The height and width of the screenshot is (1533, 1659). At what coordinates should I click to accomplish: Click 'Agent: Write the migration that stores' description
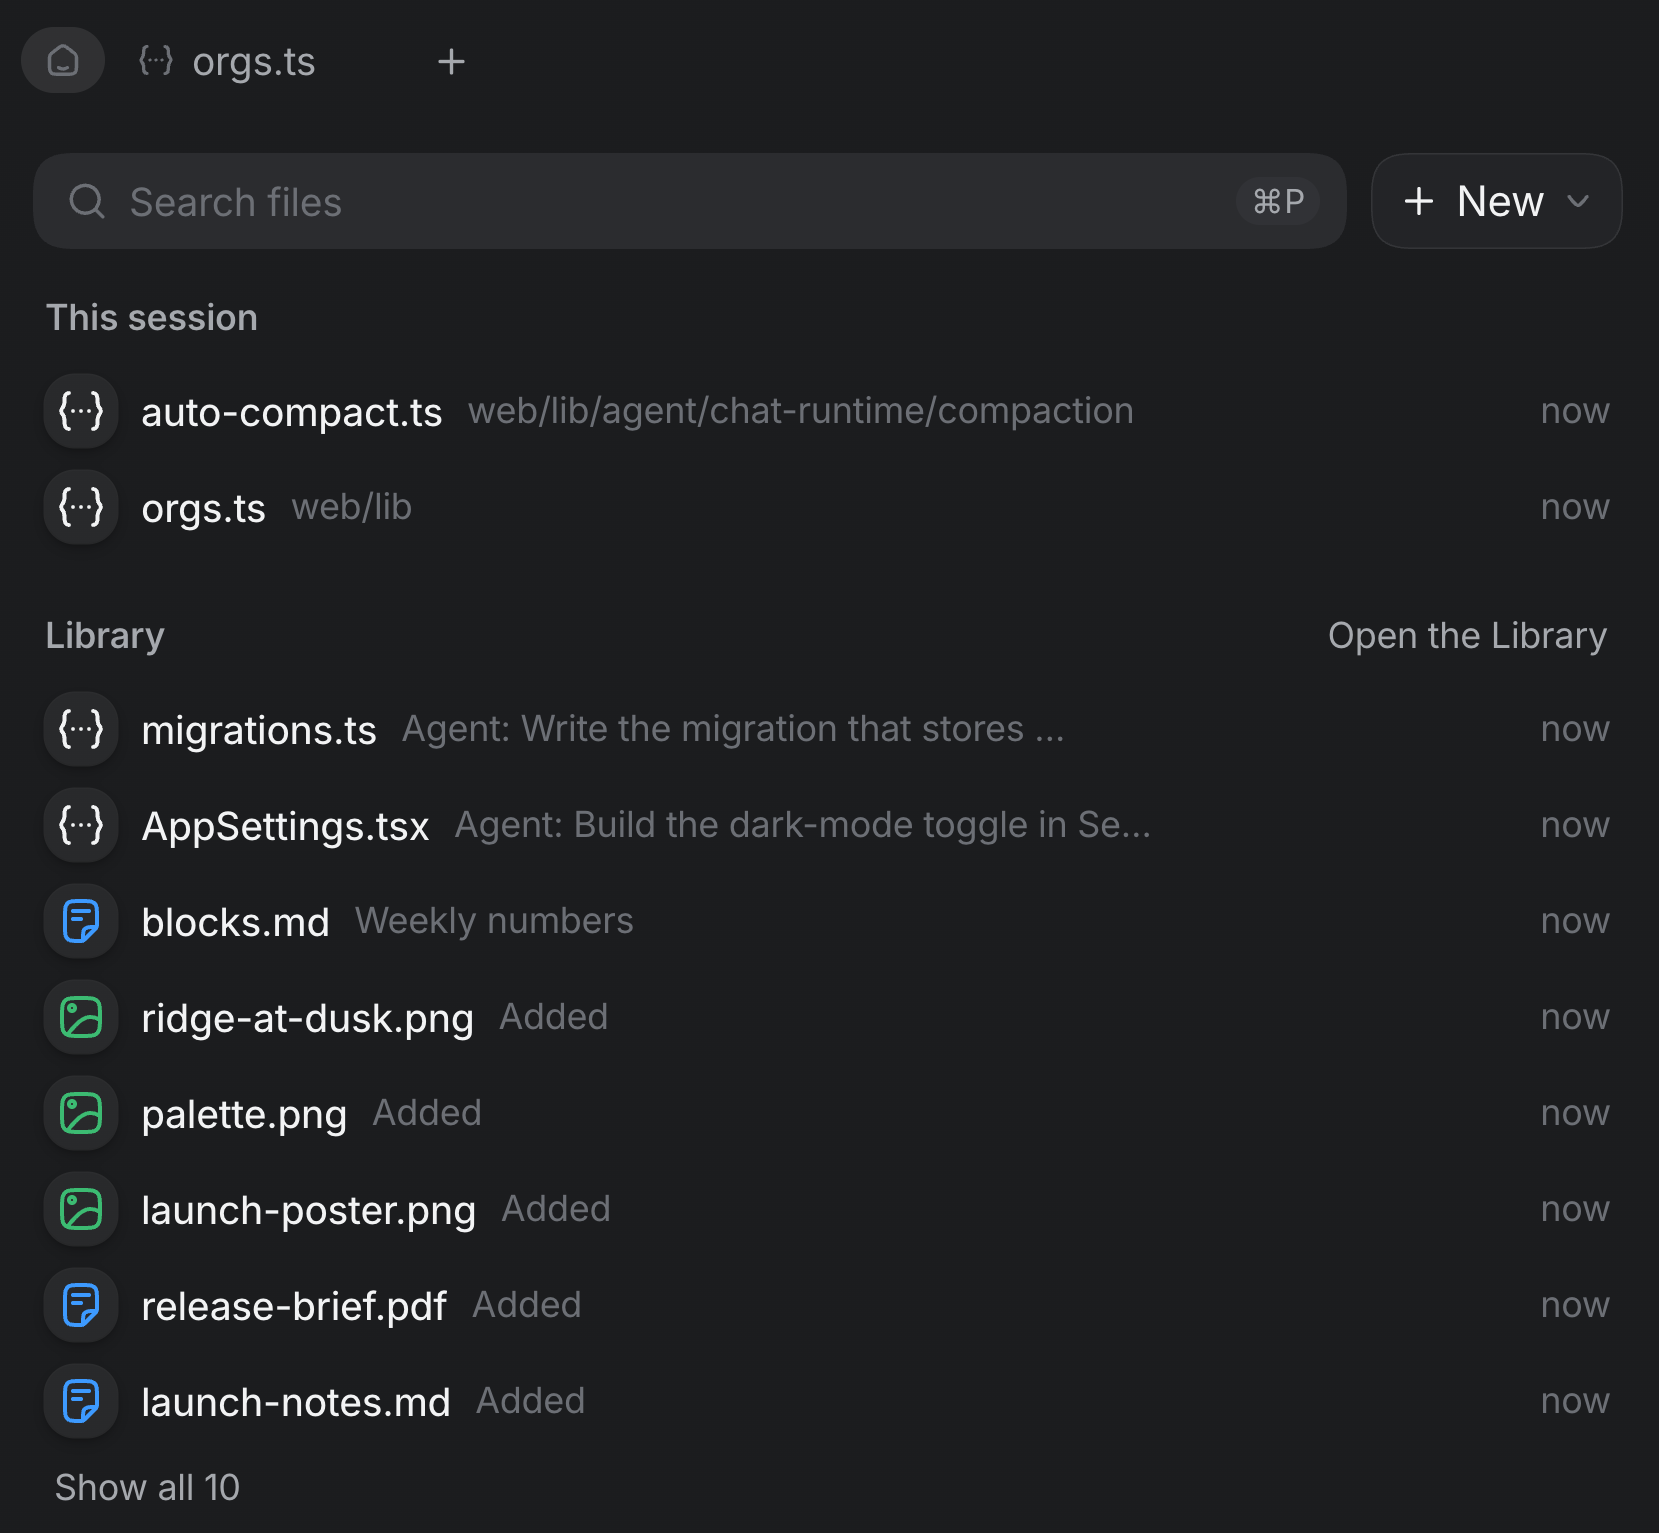[x=733, y=729]
